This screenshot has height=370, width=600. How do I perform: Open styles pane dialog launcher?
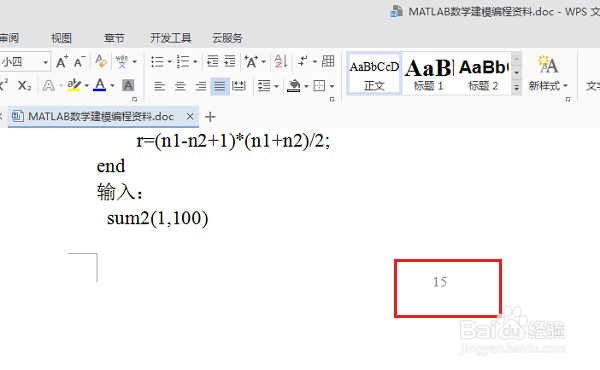568,99
